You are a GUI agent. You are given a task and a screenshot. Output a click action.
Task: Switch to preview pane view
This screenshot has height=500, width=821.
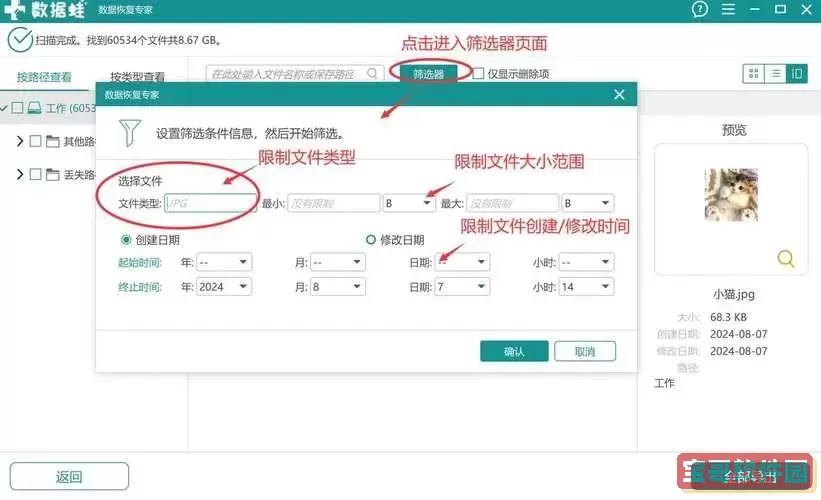[796, 74]
